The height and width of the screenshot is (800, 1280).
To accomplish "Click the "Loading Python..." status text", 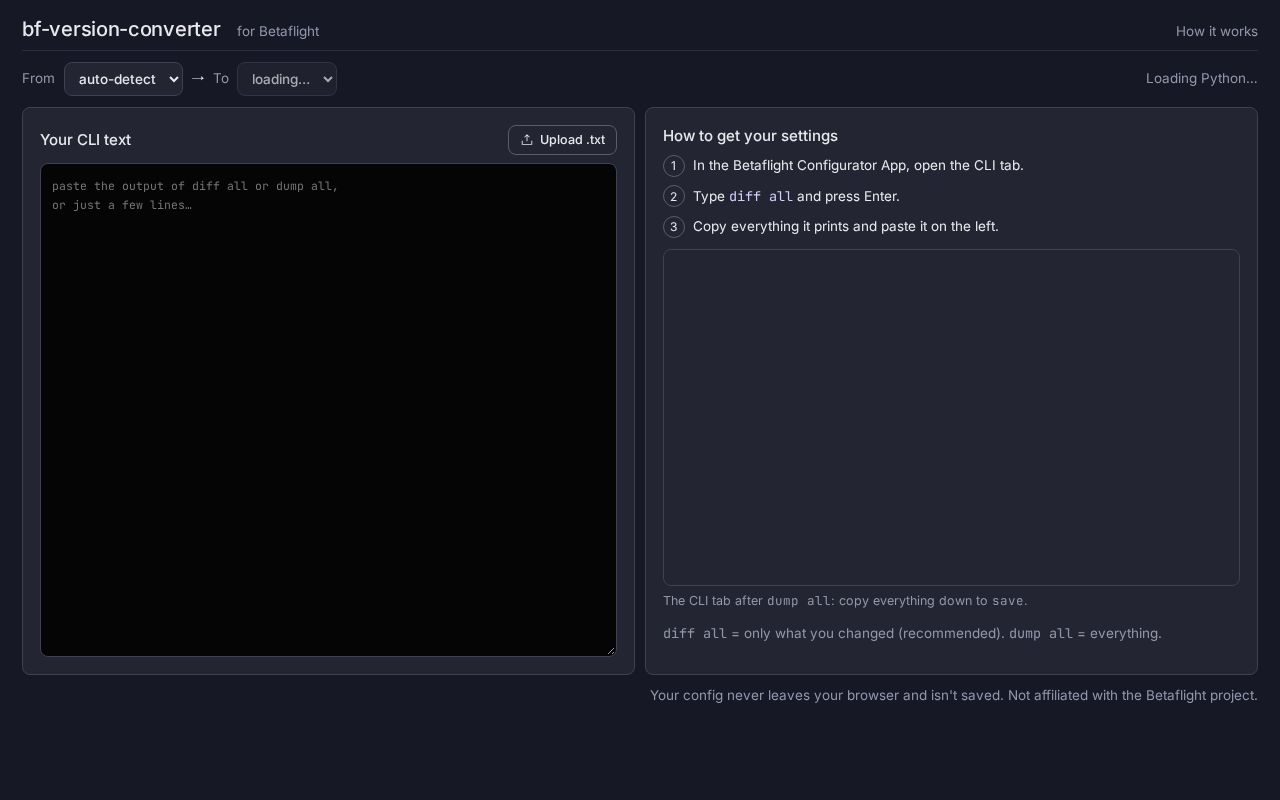I will (x=1202, y=78).
